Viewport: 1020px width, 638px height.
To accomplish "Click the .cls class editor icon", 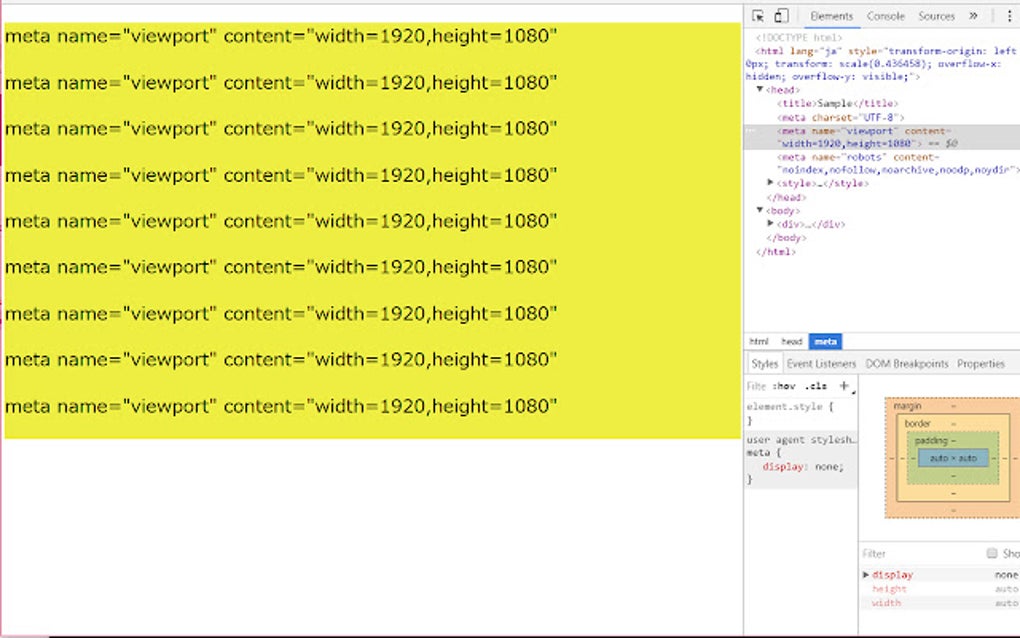I will point(817,385).
